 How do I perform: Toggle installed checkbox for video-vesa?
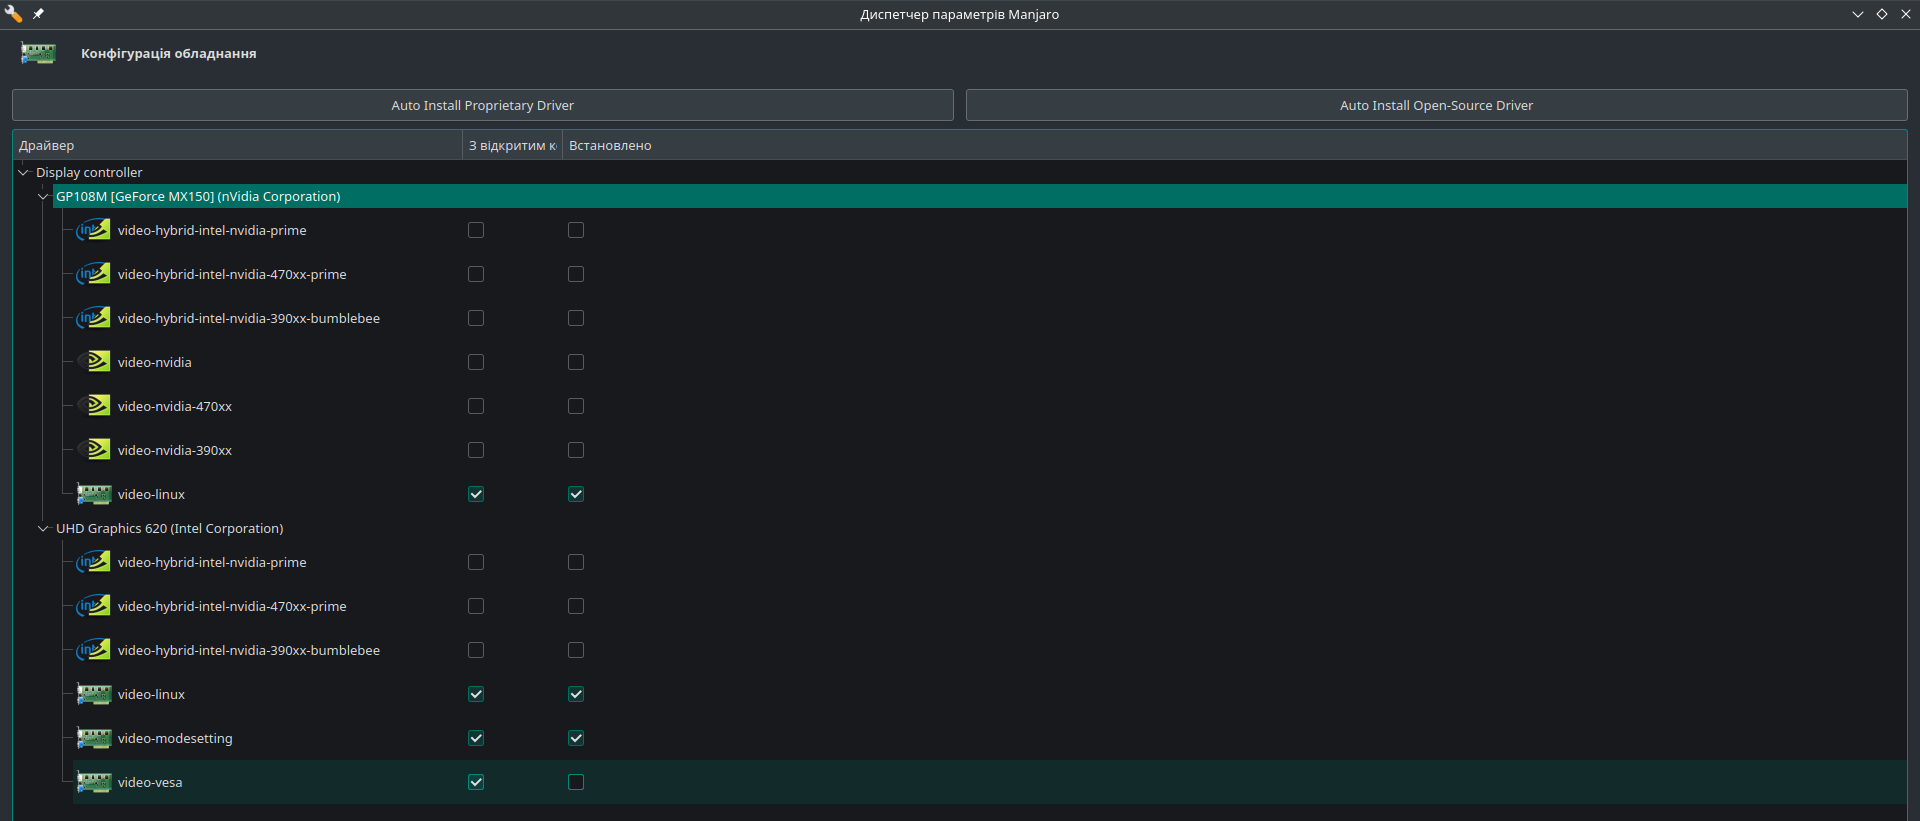point(576,782)
